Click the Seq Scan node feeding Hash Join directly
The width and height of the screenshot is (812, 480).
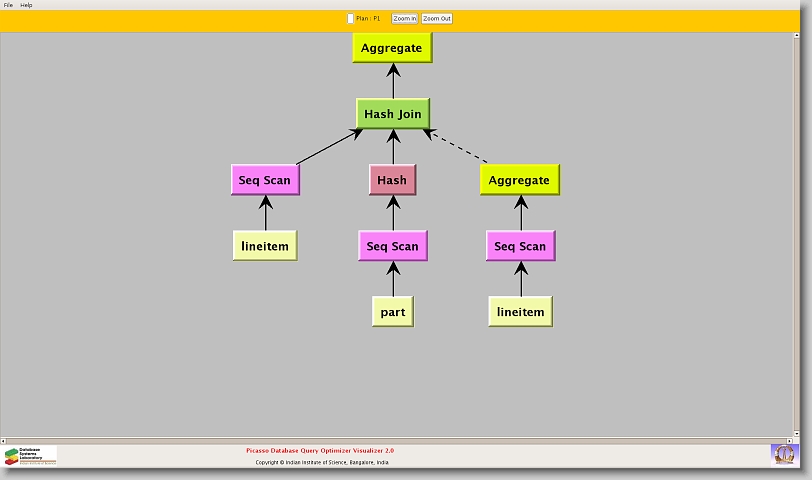click(265, 180)
